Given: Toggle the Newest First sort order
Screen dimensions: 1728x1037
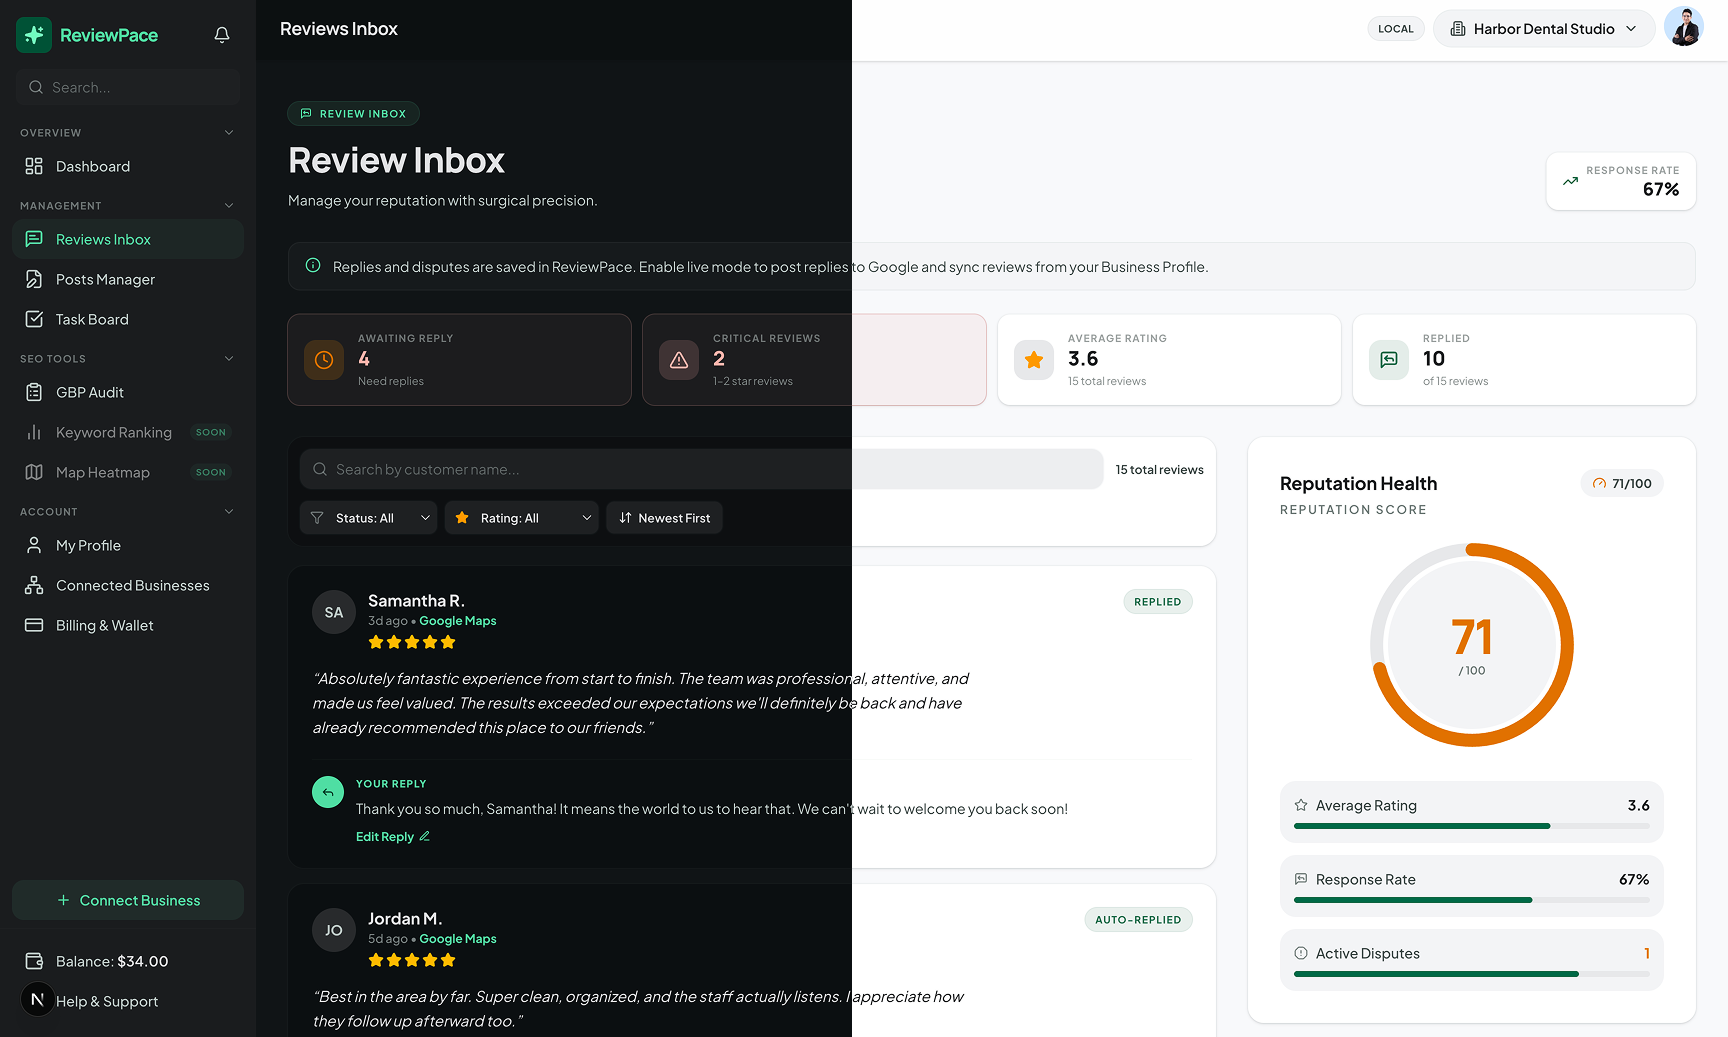Looking at the screenshot, I should point(664,518).
